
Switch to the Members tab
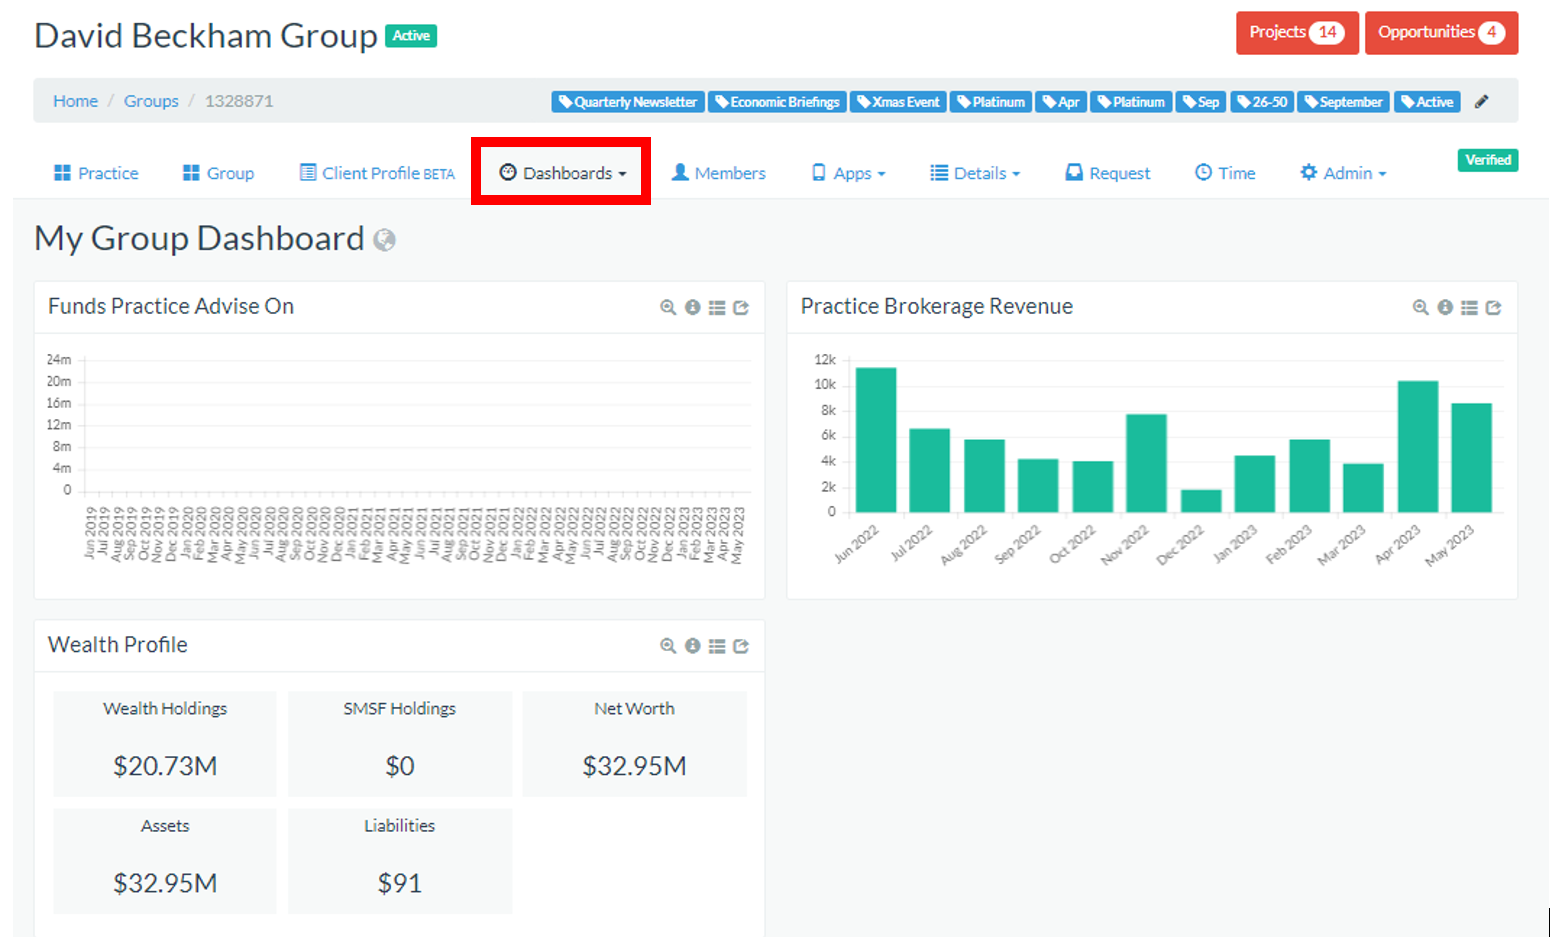point(718,173)
